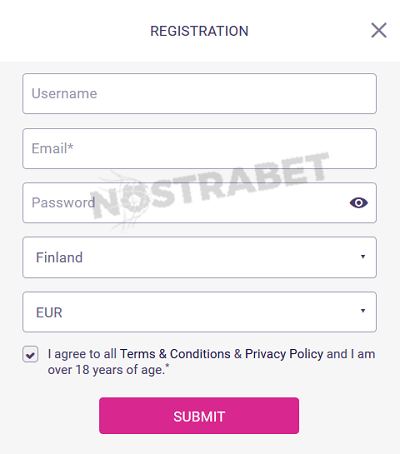
Task: Click the Nostrabet watermark logo
Action: click(210, 188)
